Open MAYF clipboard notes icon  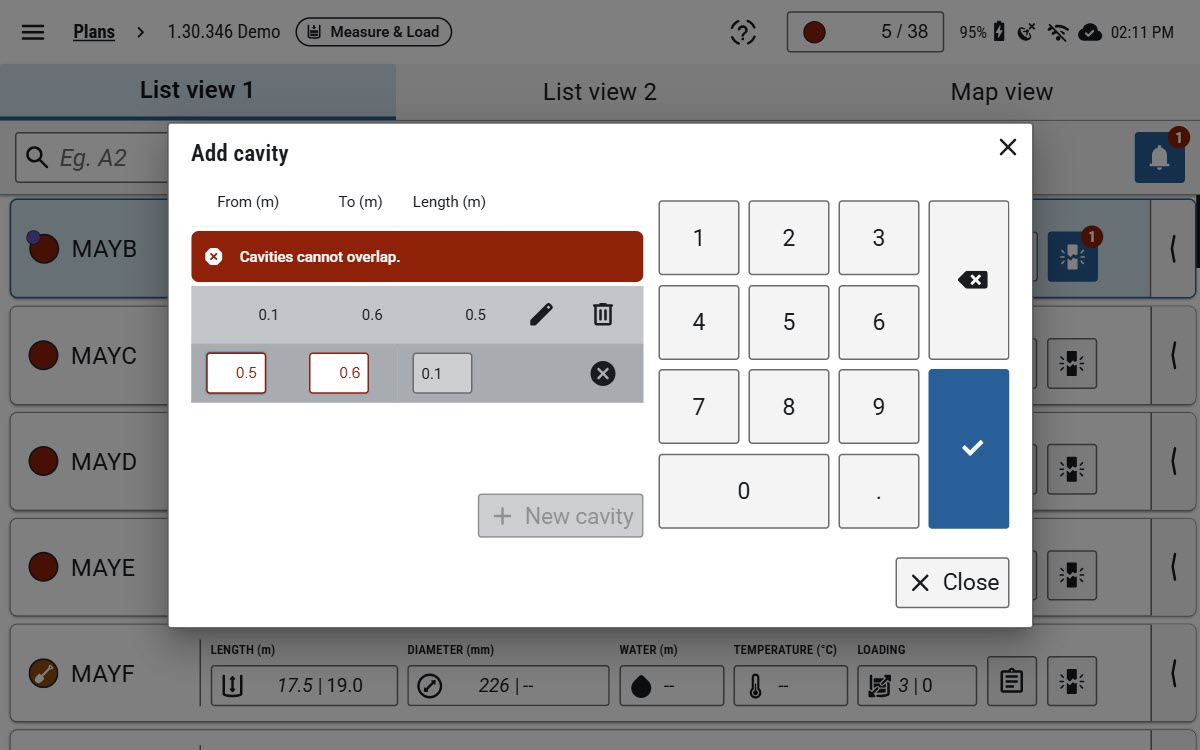[1012, 681]
